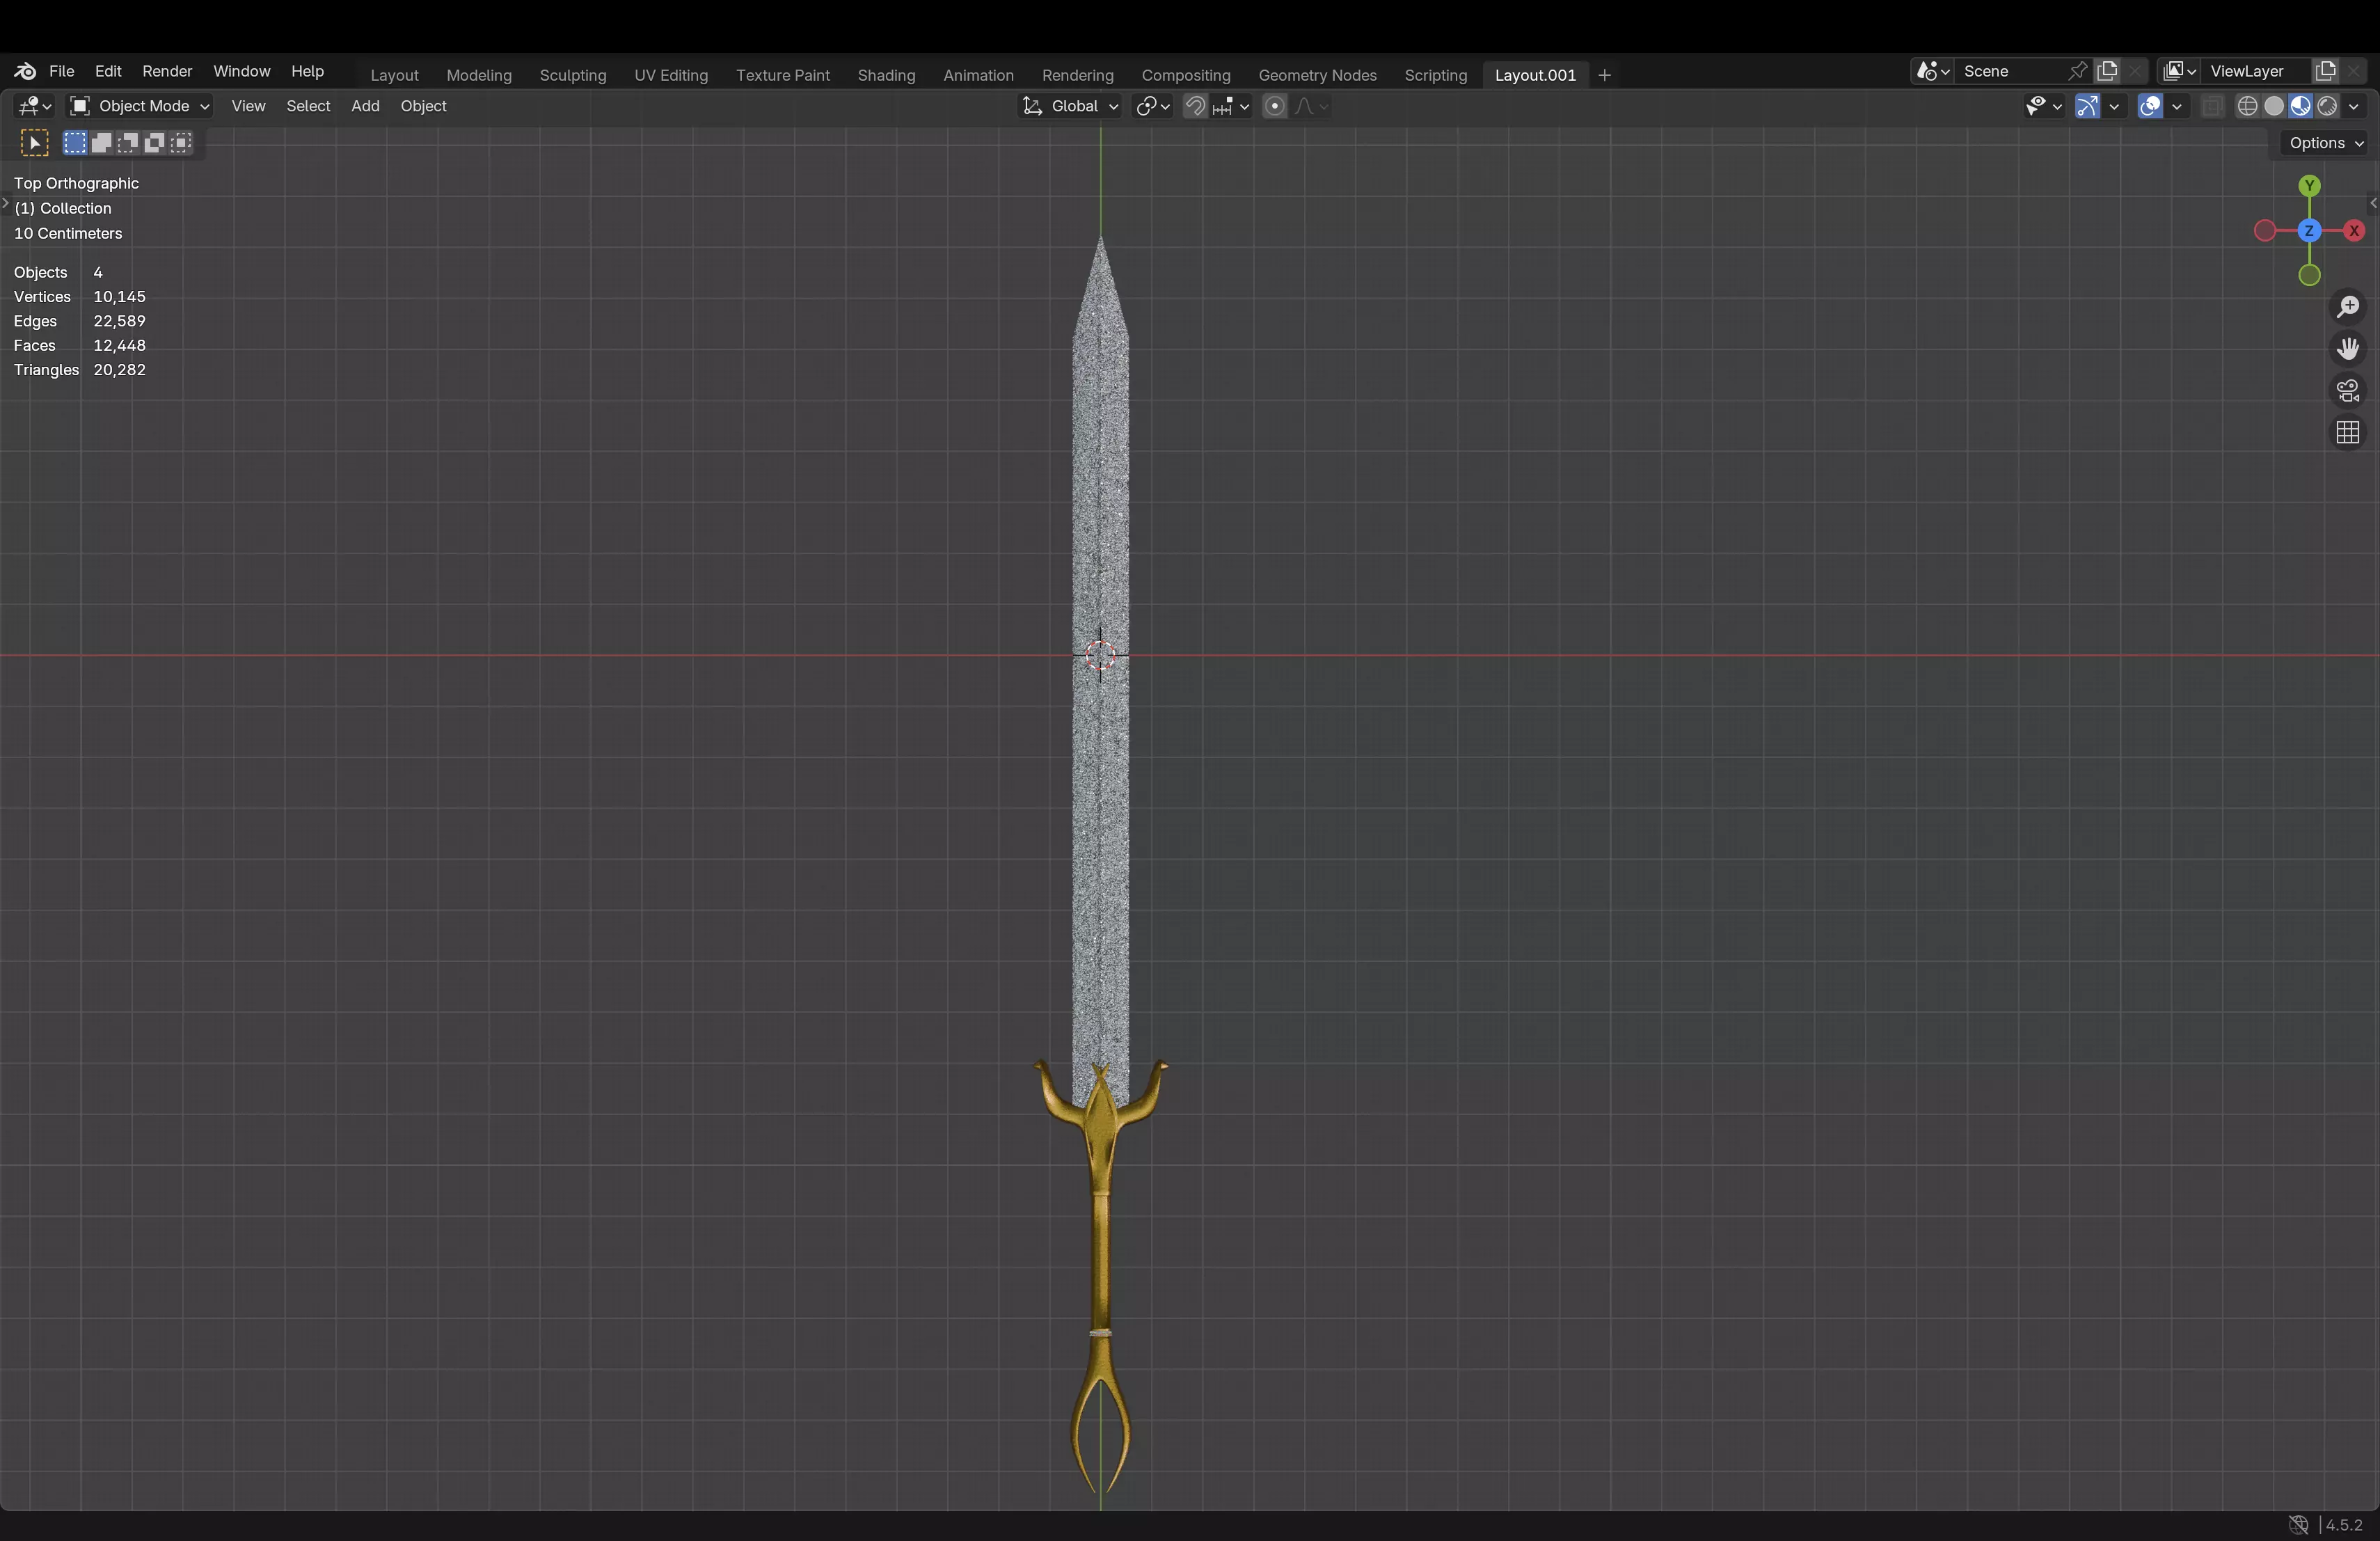This screenshot has width=2380, height=1541.
Task: Open the Render menu
Action: coord(167,71)
